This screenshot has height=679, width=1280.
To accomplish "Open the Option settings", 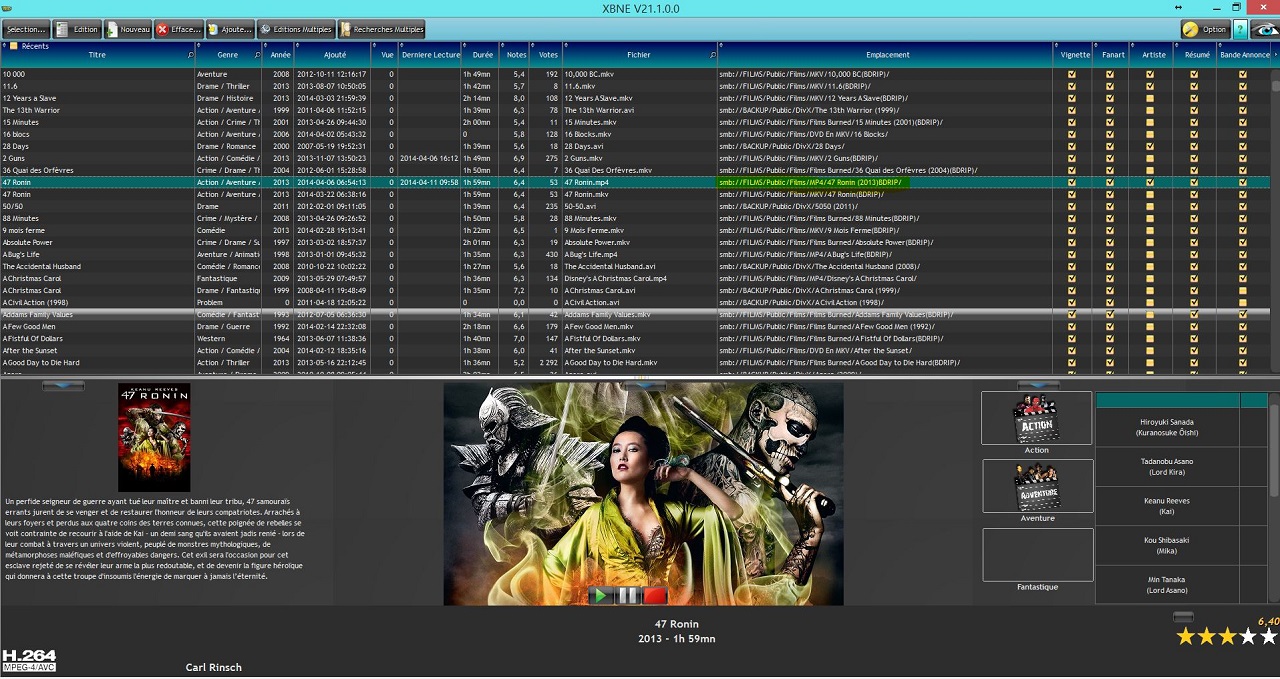I will (1205, 29).
